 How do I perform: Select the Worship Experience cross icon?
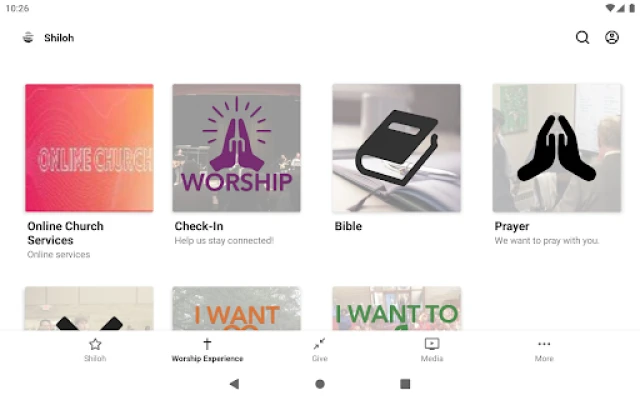[x=207, y=344]
